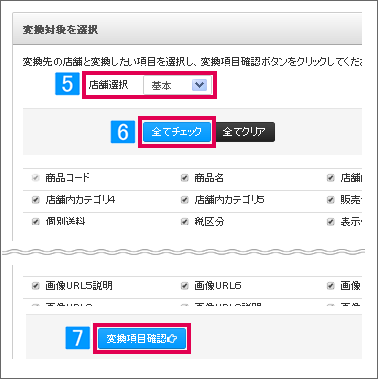Uncheck the 商品名 checkbox
378x379 pixels.
tap(185, 178)
